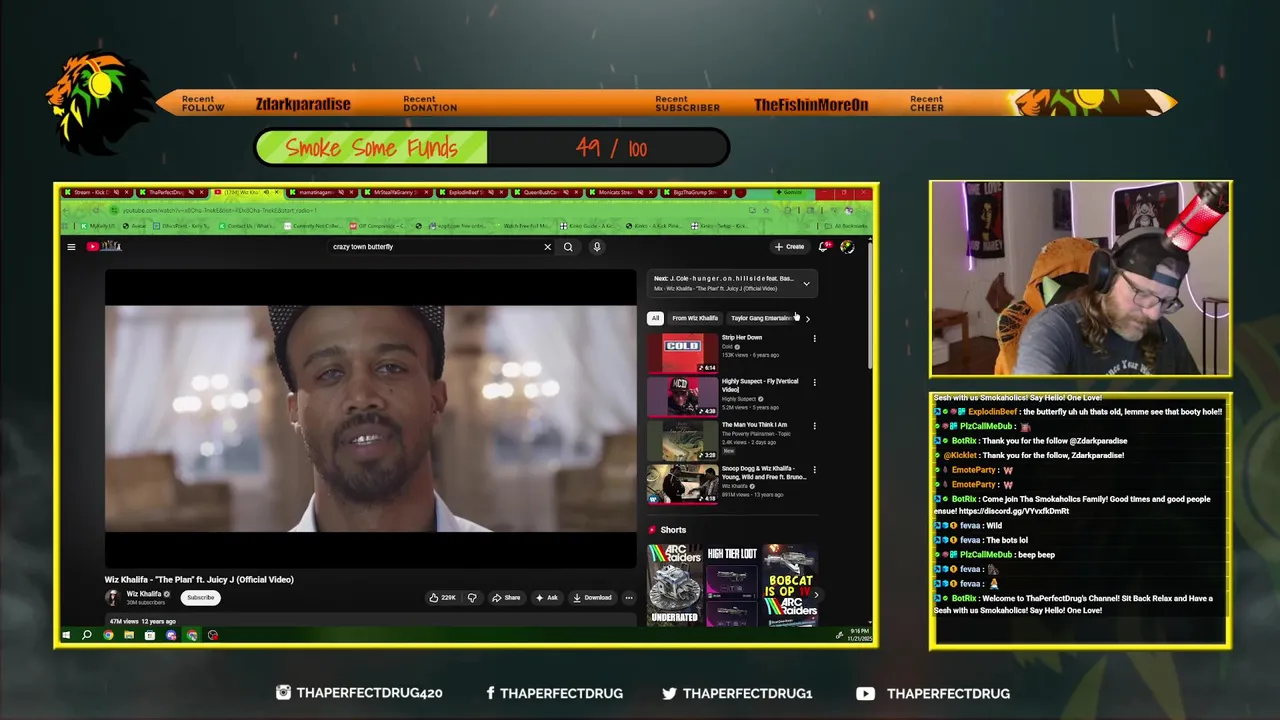Open options for Snoop Dogg & Wiz Khalifa video

tap(814, 470)
